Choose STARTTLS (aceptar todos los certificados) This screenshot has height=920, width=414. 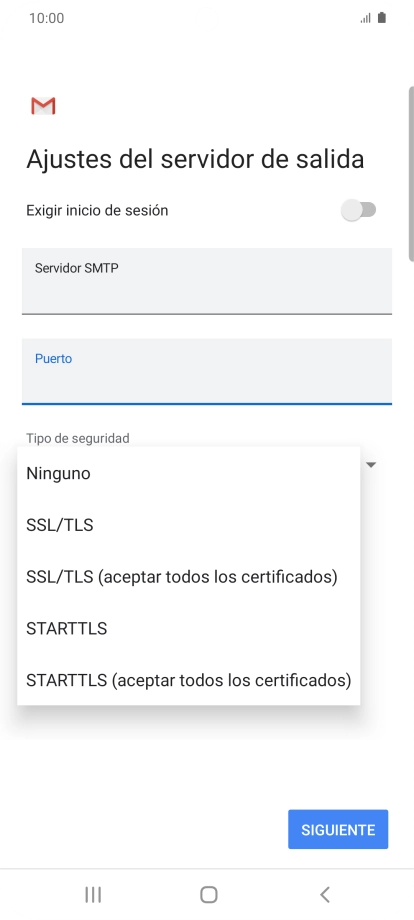(x=189, y=680)
